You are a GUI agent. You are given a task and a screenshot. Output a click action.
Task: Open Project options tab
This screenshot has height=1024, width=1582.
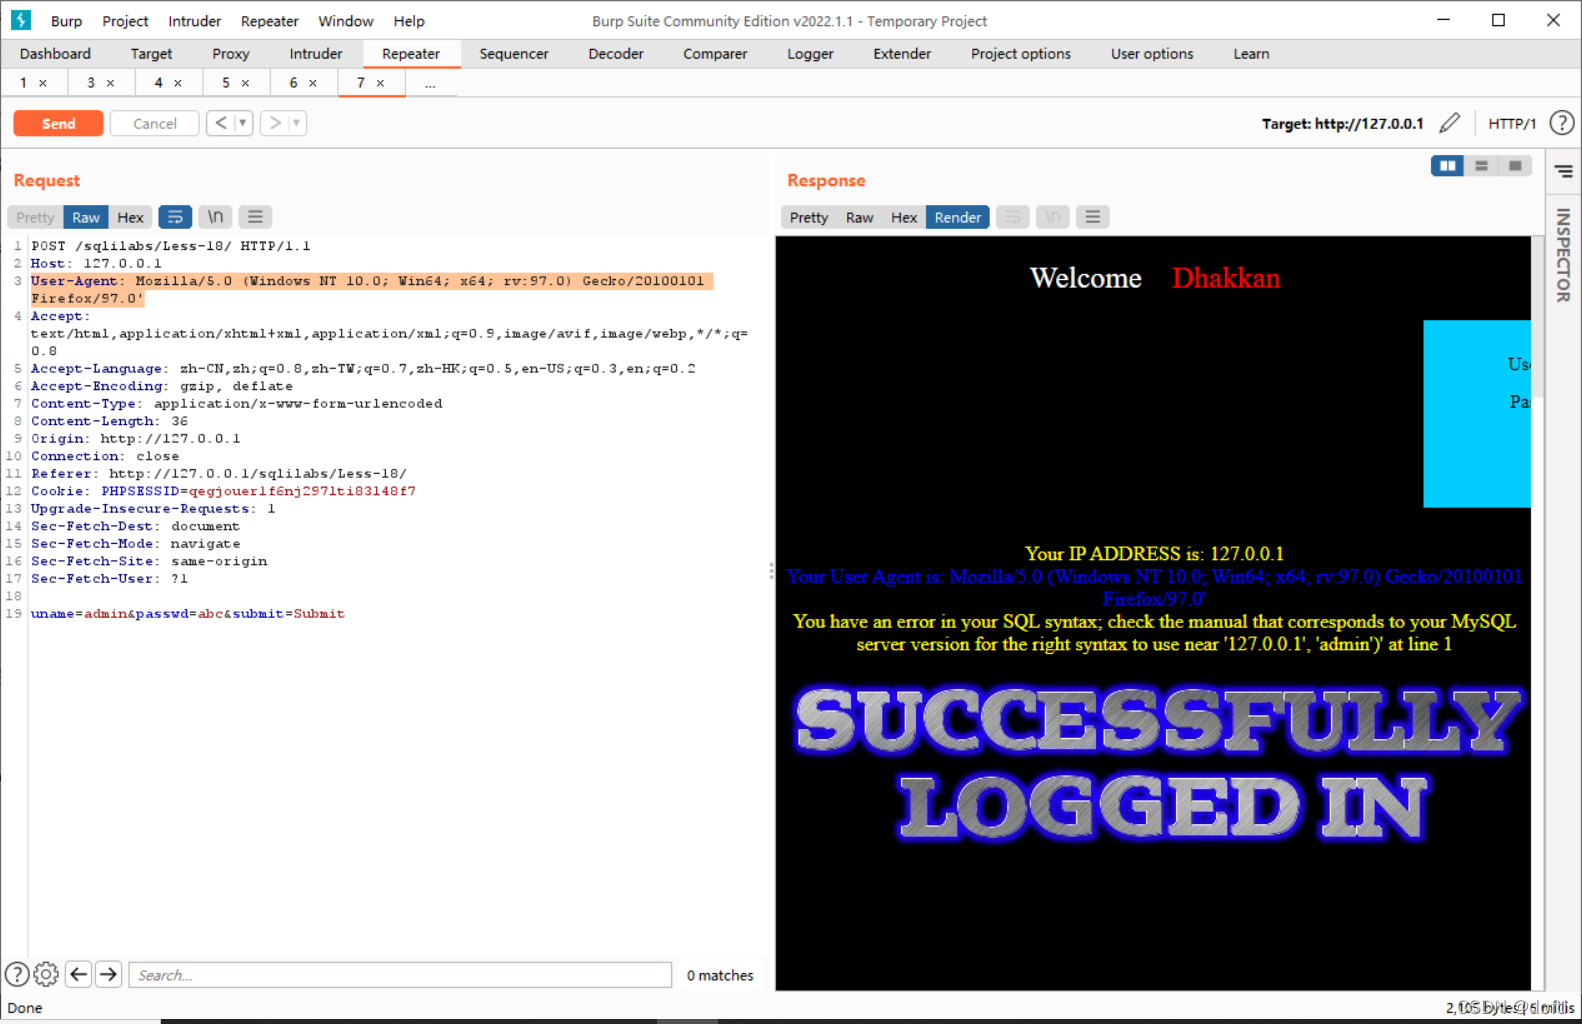pos(1021,54)
